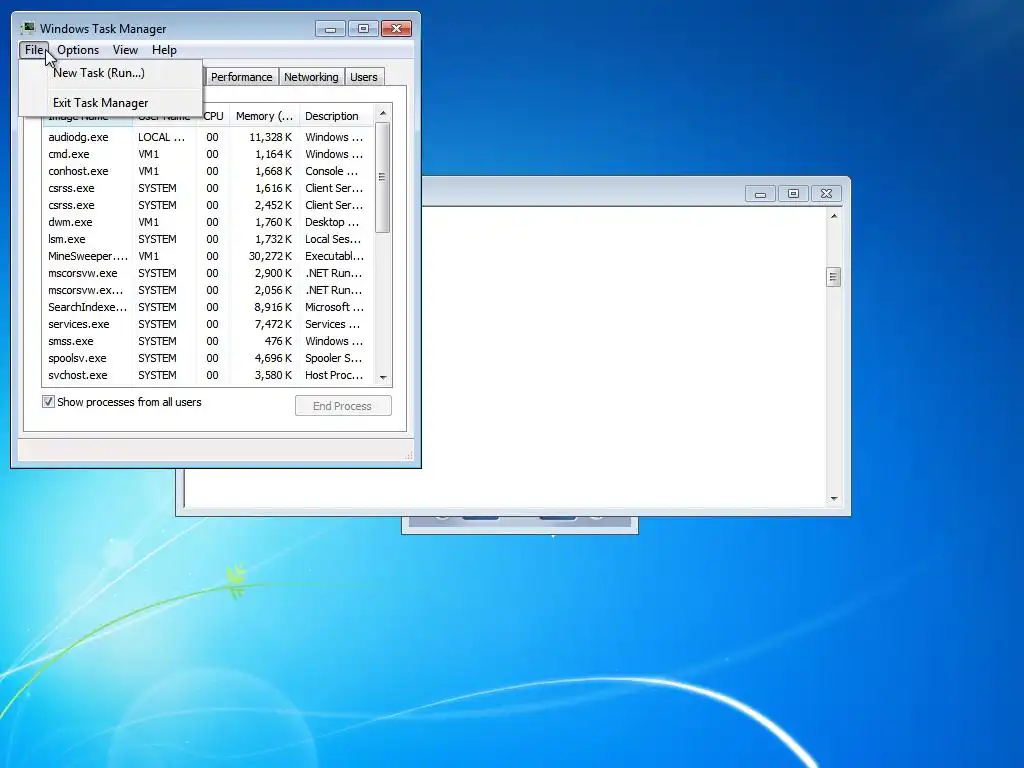This screenshot has height=768, width=1024.
Task: Click background window scrollbar up arrow
Action: [833, 216]
